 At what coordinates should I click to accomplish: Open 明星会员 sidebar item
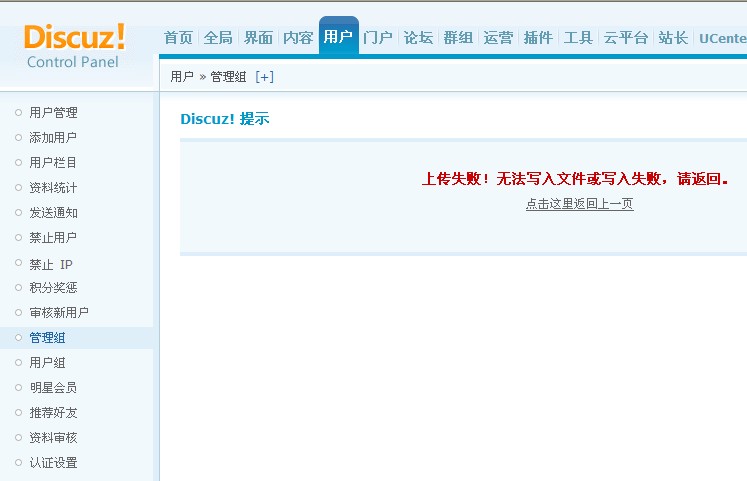[x=53, y=388]
